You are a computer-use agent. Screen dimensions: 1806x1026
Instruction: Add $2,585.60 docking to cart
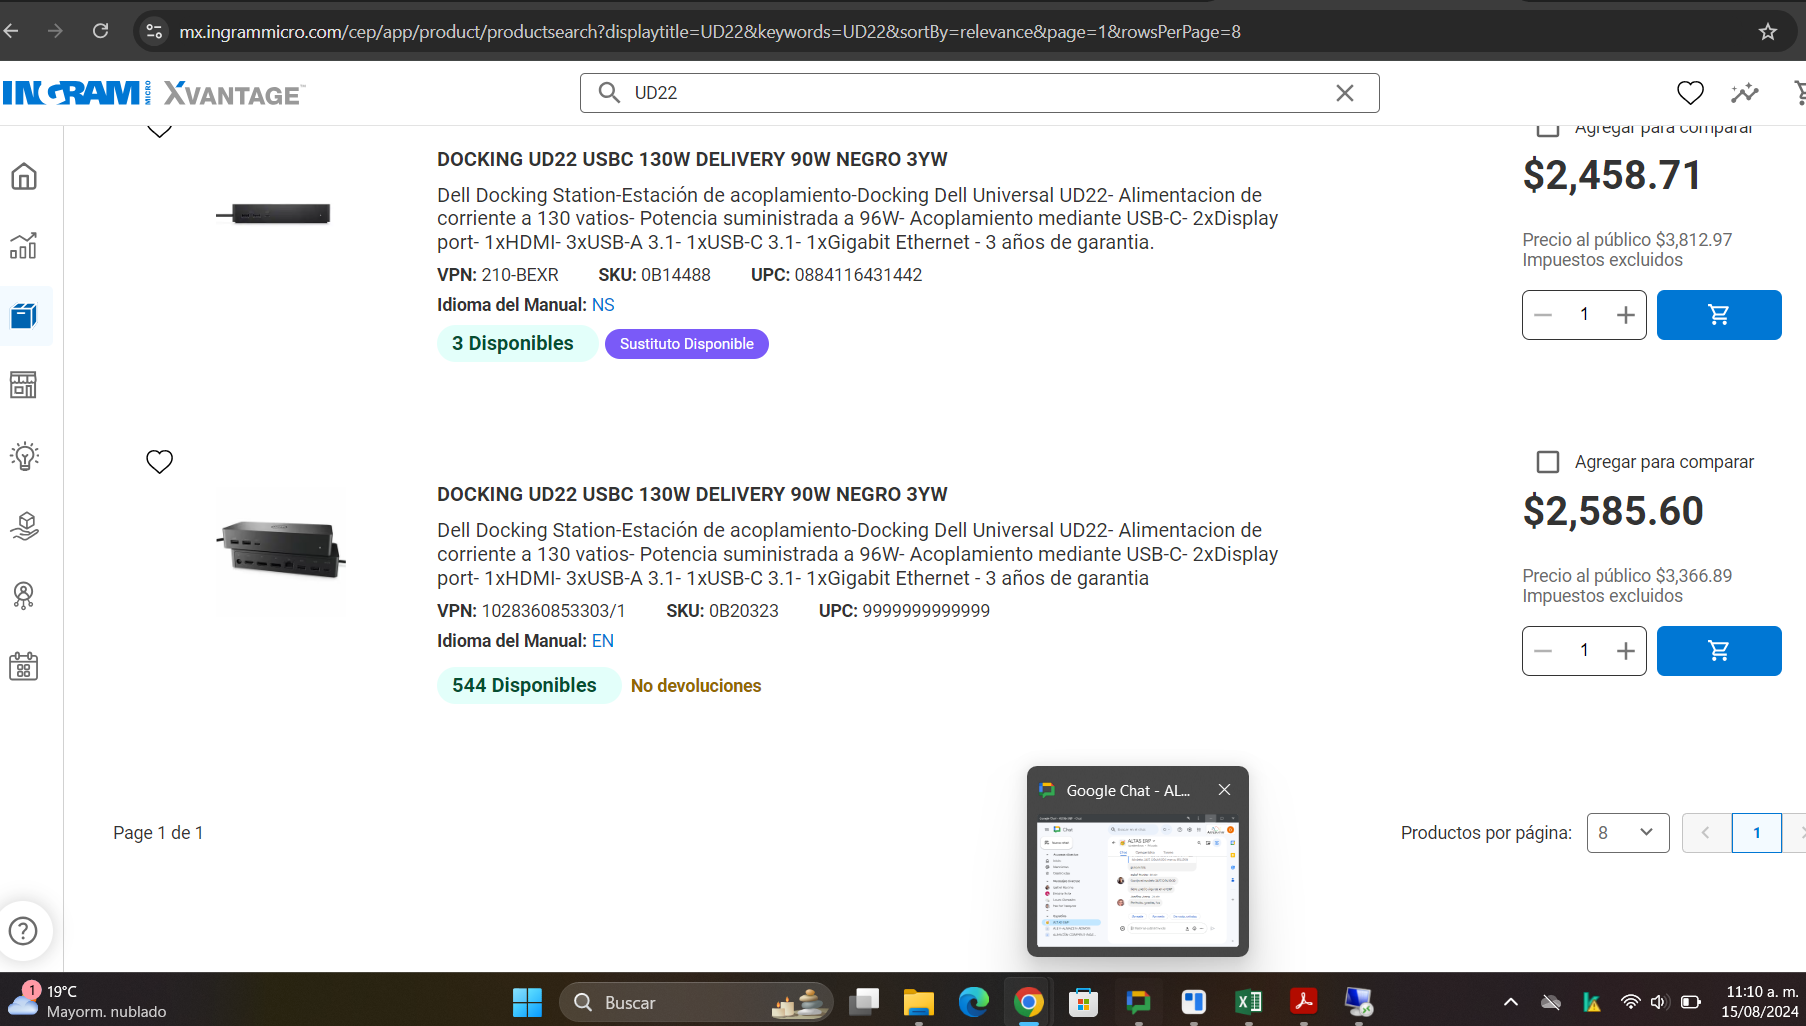pyautogui.click(x=1719, y=651)
